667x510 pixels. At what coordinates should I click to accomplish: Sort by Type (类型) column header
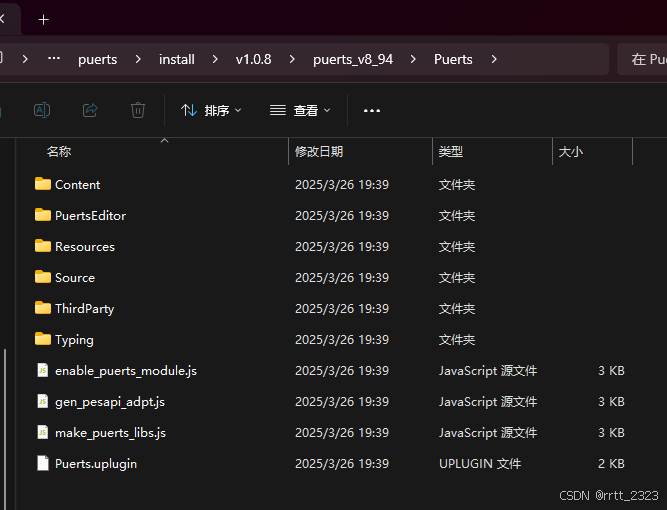(x=451, y=151)
